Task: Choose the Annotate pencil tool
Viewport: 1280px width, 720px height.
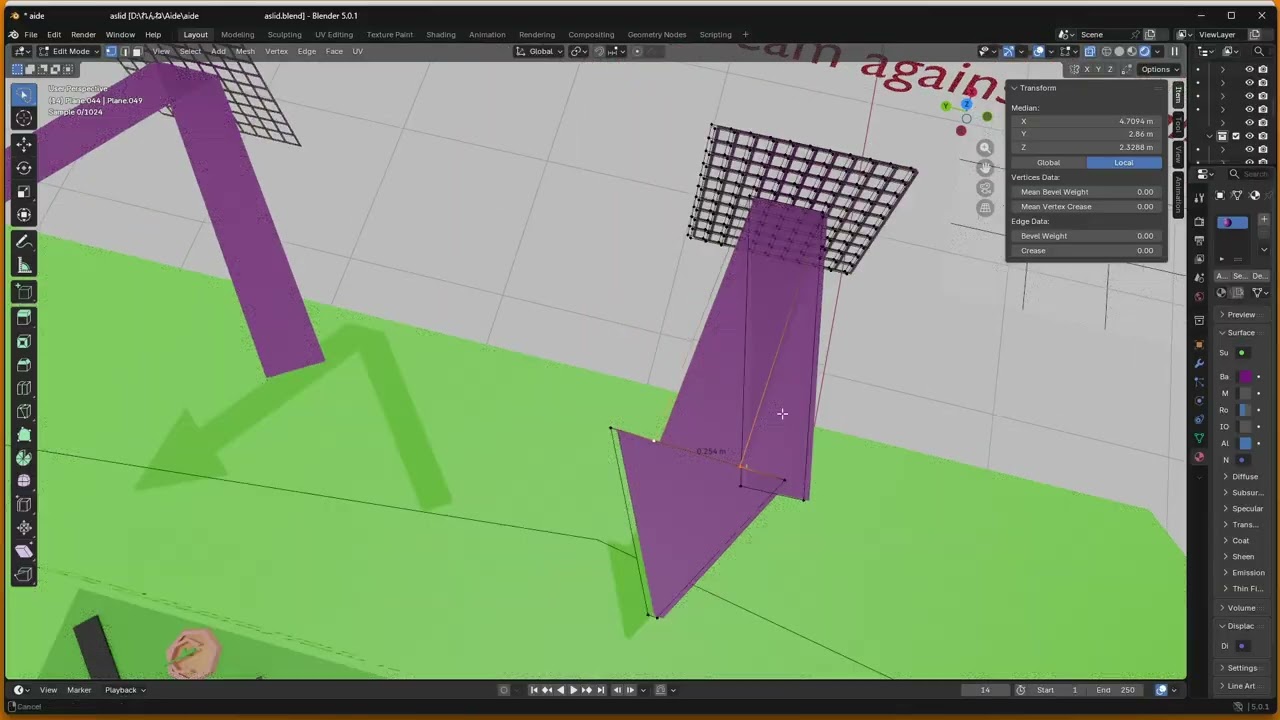Action: tap(24, 241)
